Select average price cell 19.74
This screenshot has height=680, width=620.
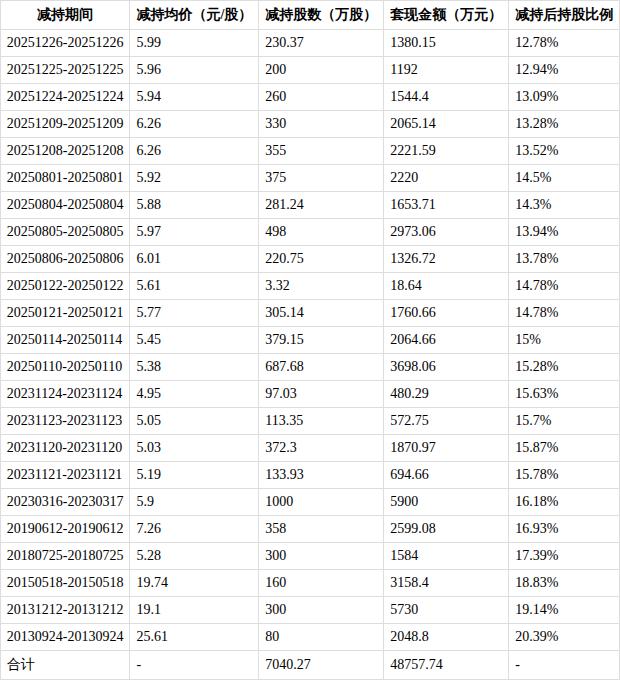coord(152,582)
